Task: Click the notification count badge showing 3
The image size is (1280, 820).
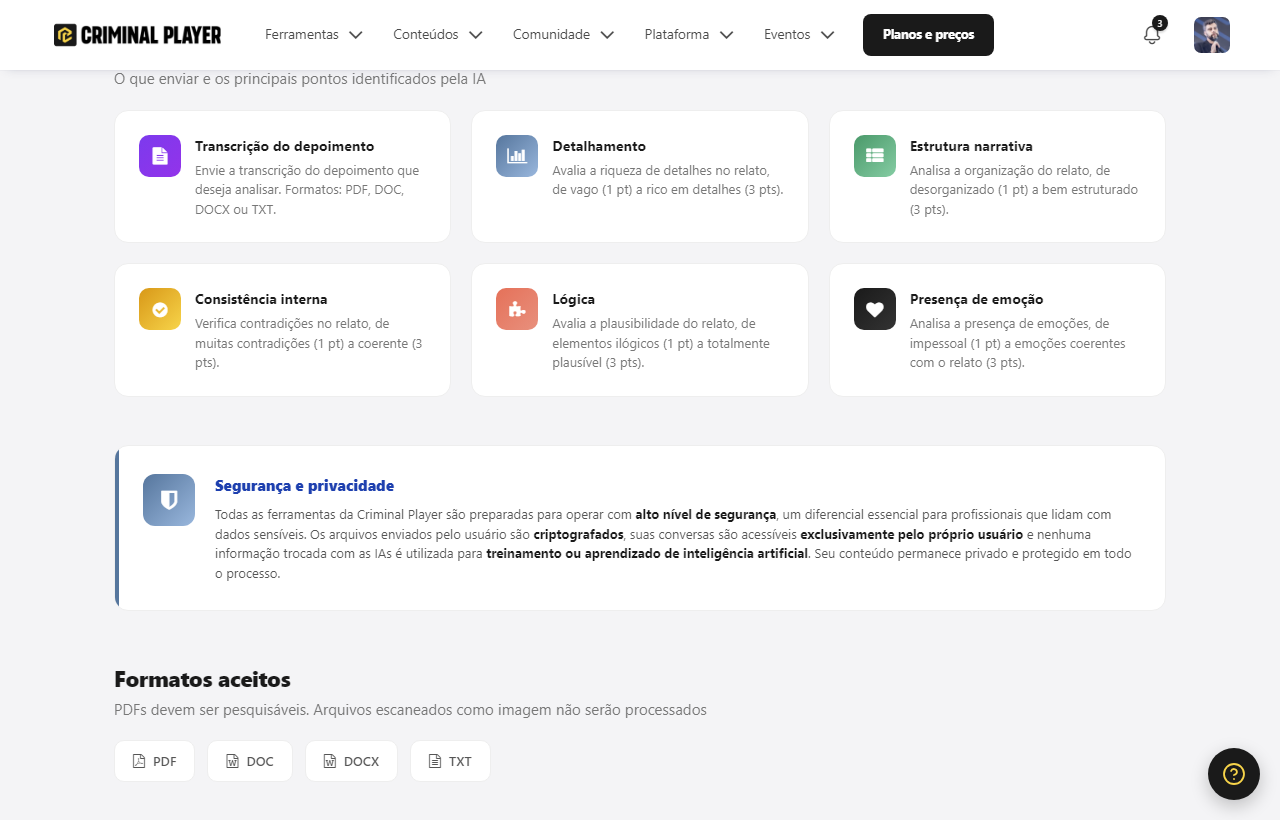Action: [x=1160, y=23]
